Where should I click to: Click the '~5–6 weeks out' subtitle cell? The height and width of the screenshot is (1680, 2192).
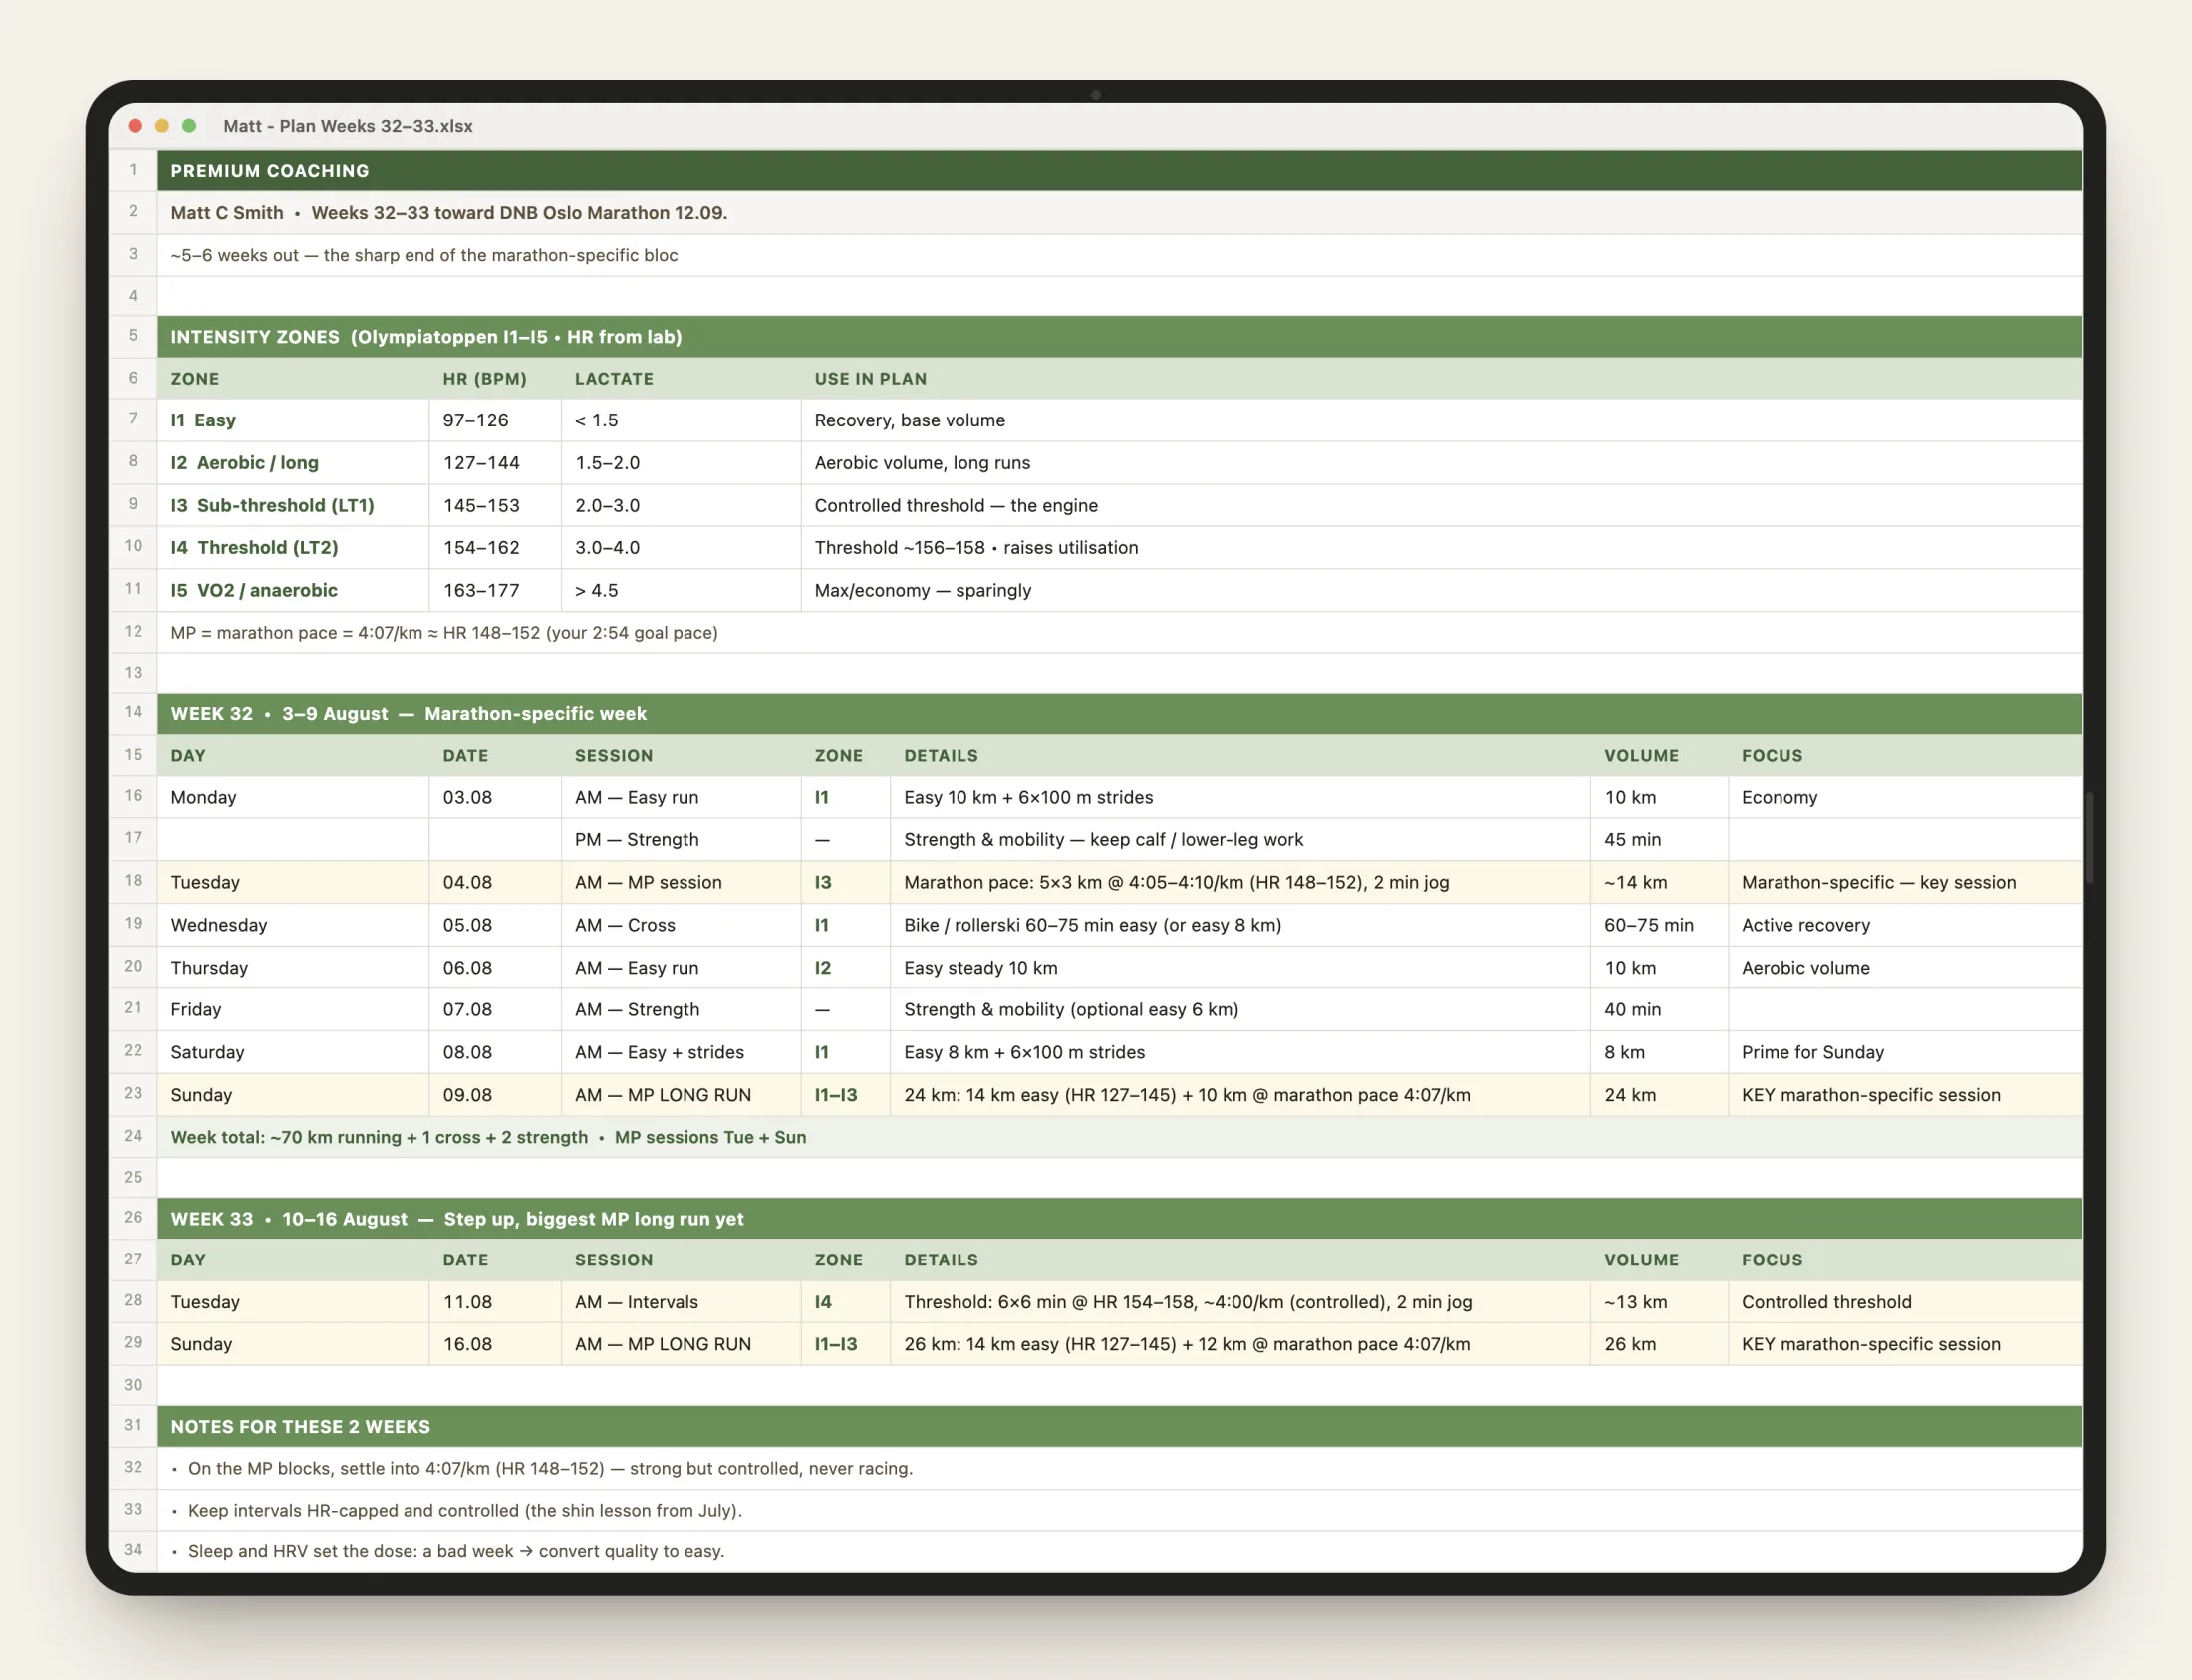pos(1120,255)
